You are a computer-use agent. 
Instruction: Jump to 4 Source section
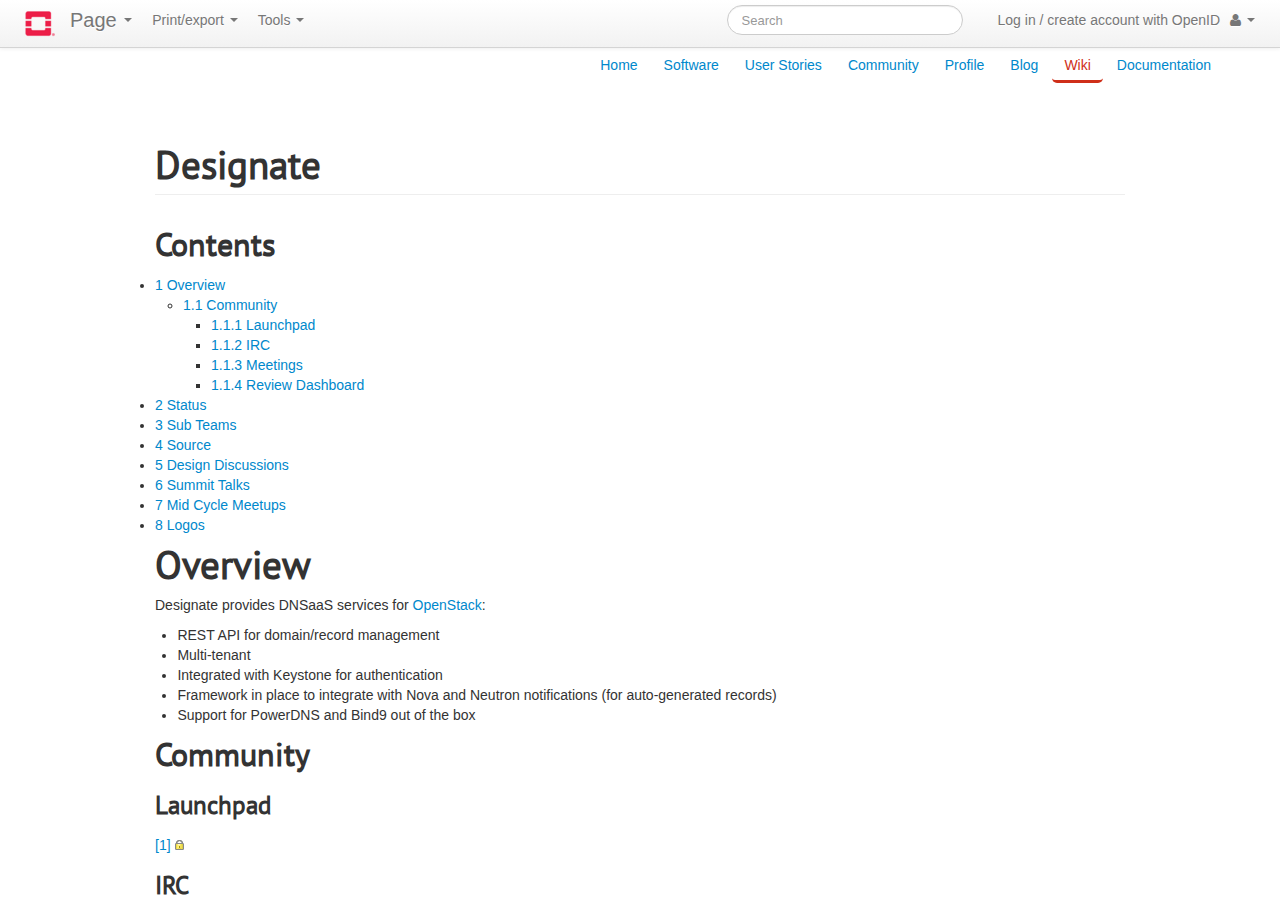click(183, 445)
